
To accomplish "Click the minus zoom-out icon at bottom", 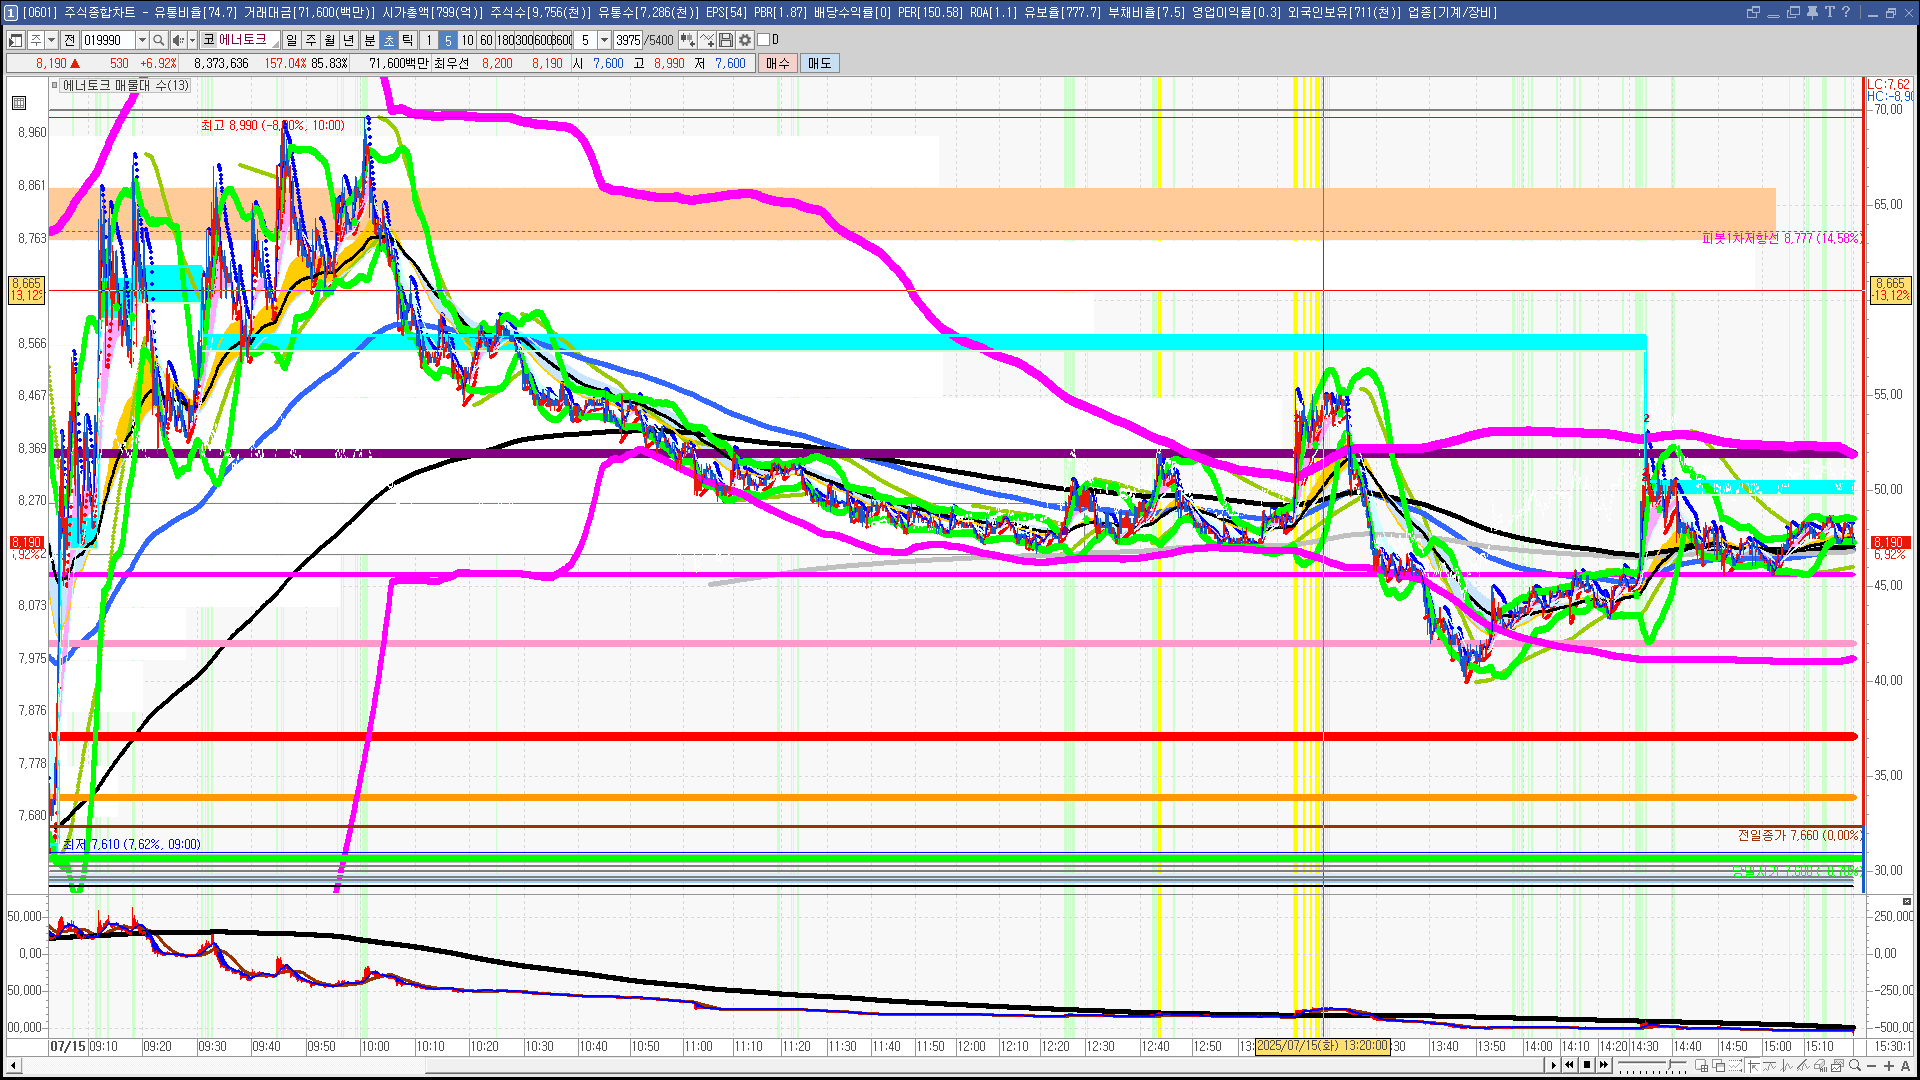I will pos(1872,1066).
